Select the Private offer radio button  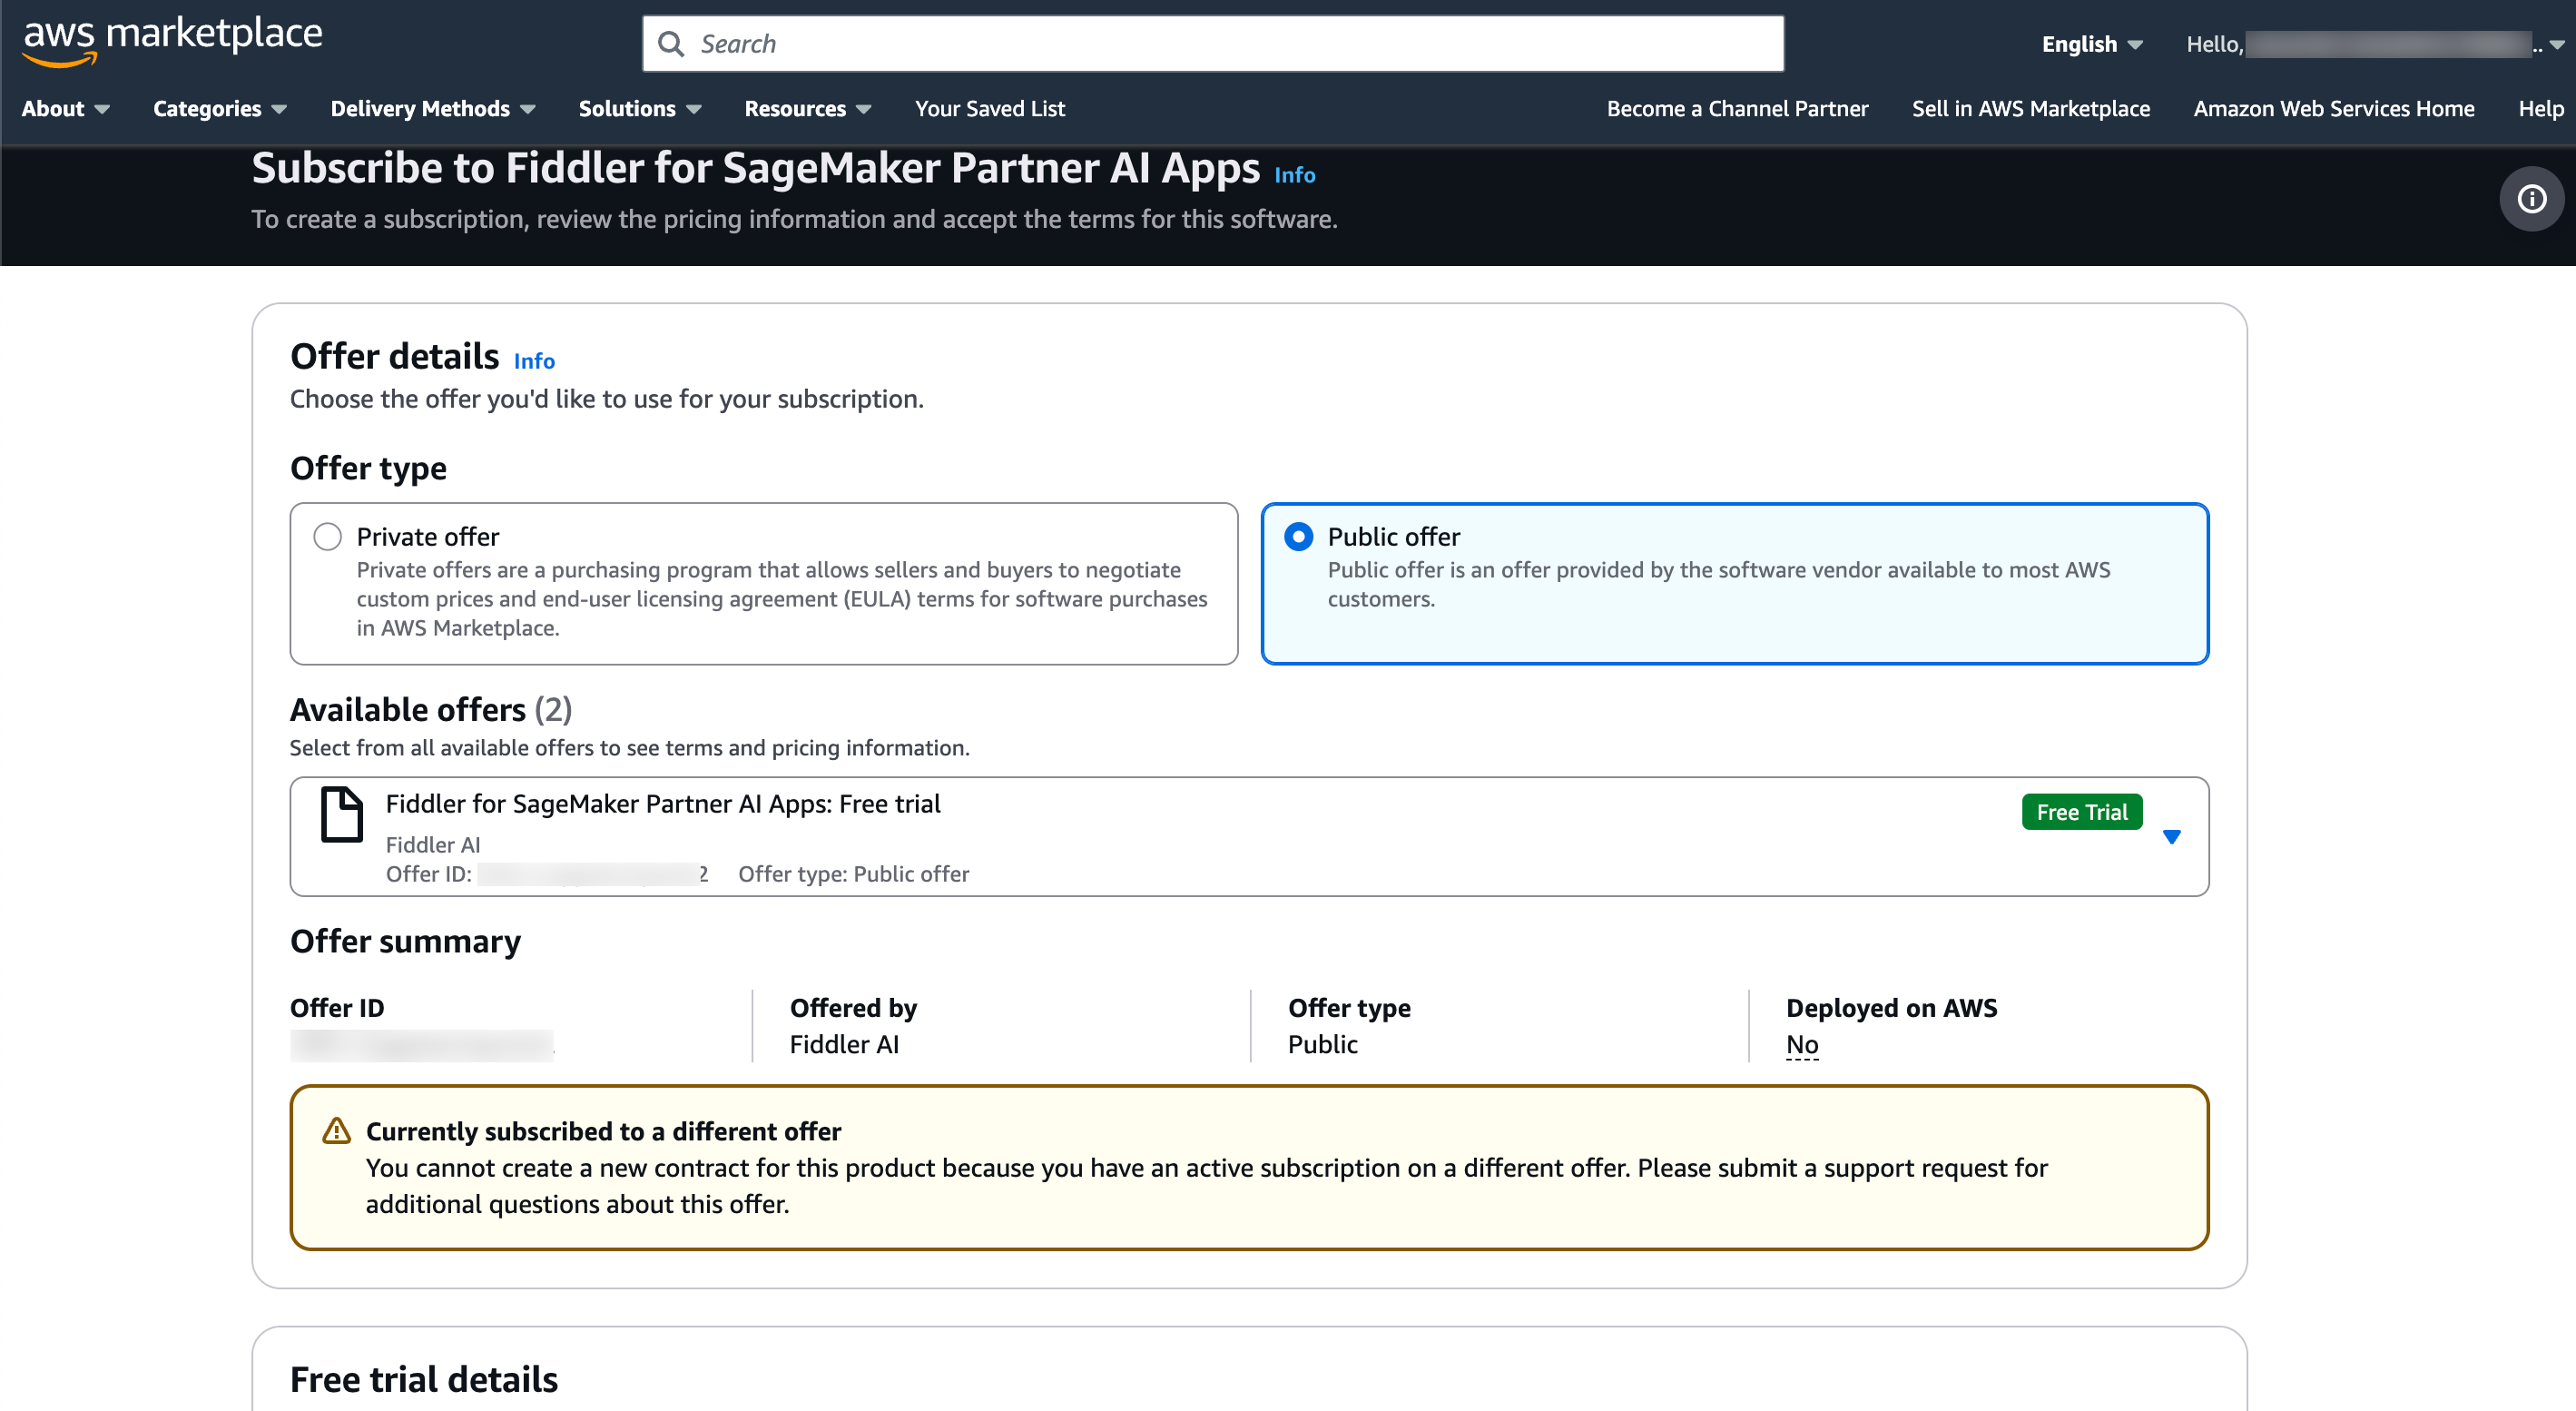pos(327,536)
